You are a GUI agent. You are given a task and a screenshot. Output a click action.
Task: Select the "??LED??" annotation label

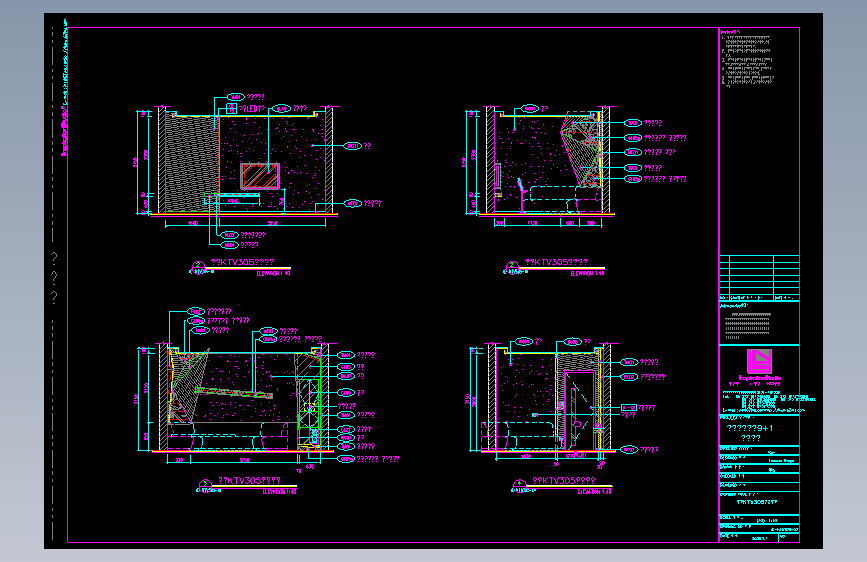click(x=252, y=109)
